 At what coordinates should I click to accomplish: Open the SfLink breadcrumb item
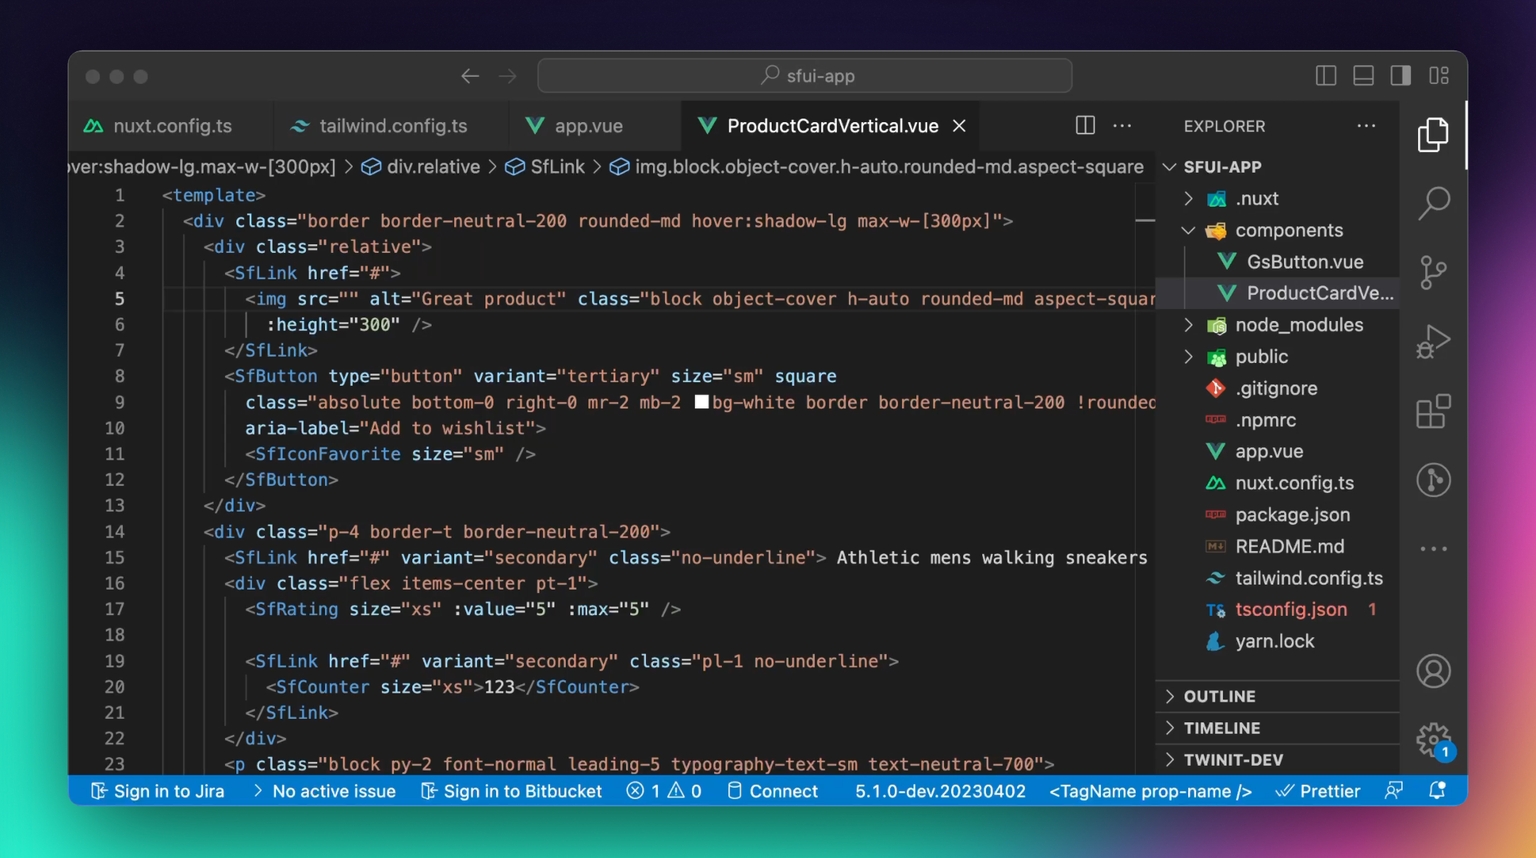545,167
